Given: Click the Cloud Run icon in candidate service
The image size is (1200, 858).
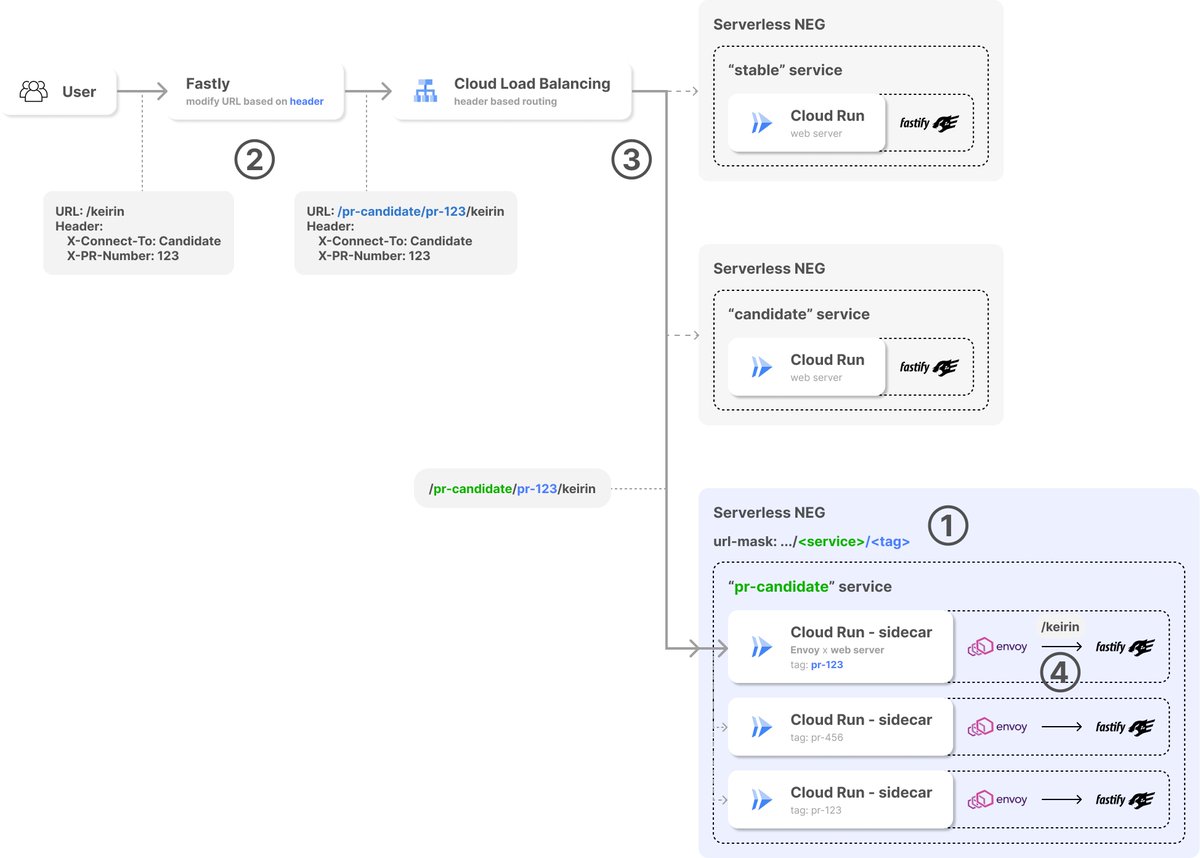Looking at the screenshot, I should coord(762,368).
